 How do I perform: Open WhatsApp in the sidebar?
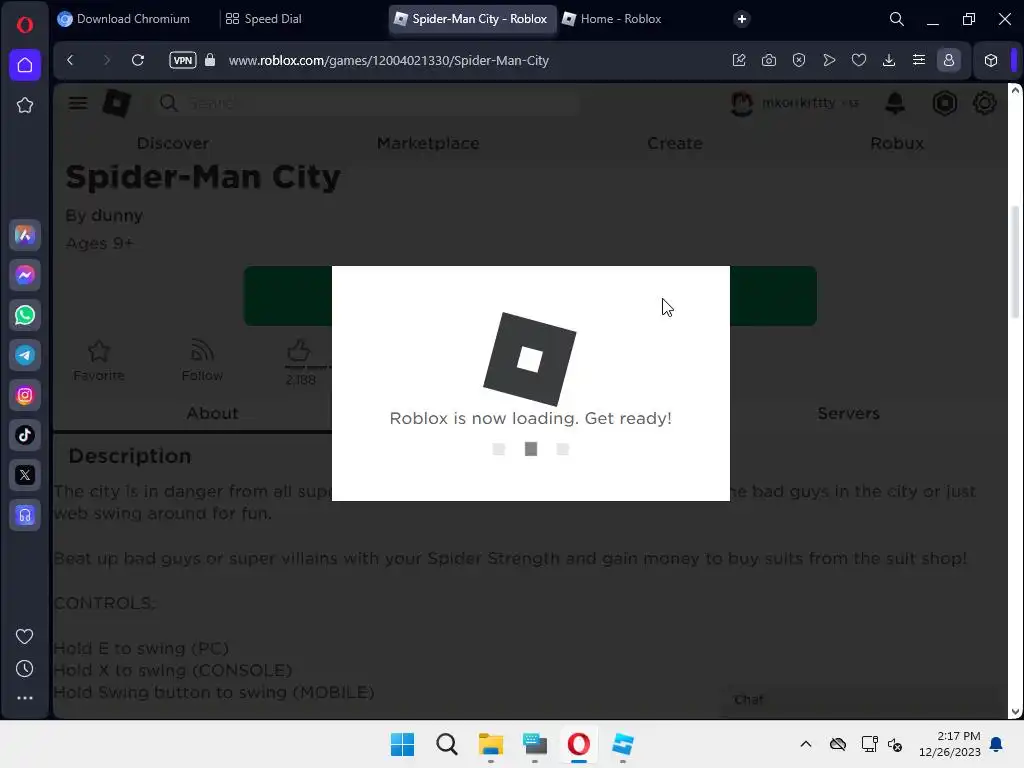(x=25, y=315)
